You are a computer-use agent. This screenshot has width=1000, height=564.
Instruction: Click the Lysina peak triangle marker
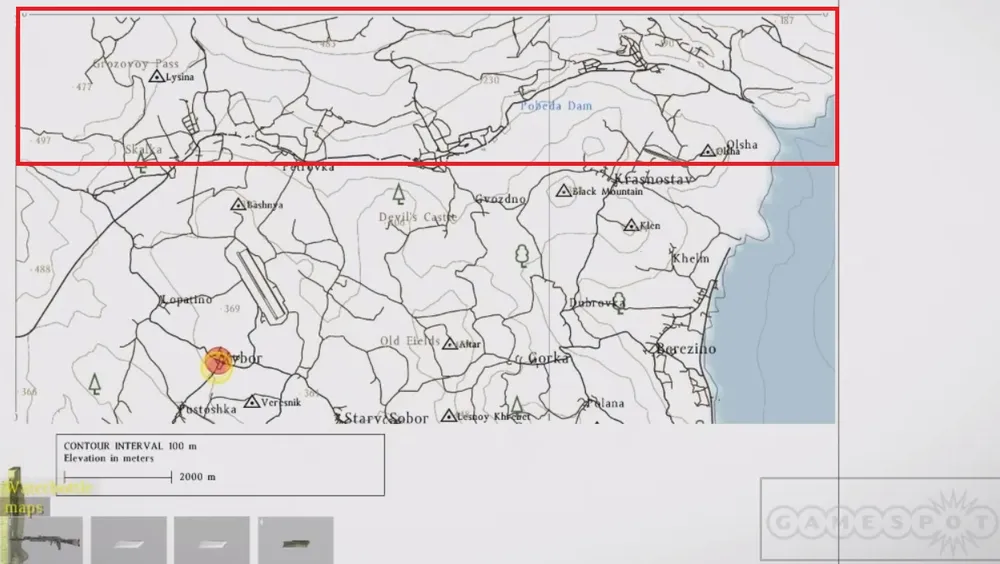pos(156,76)
